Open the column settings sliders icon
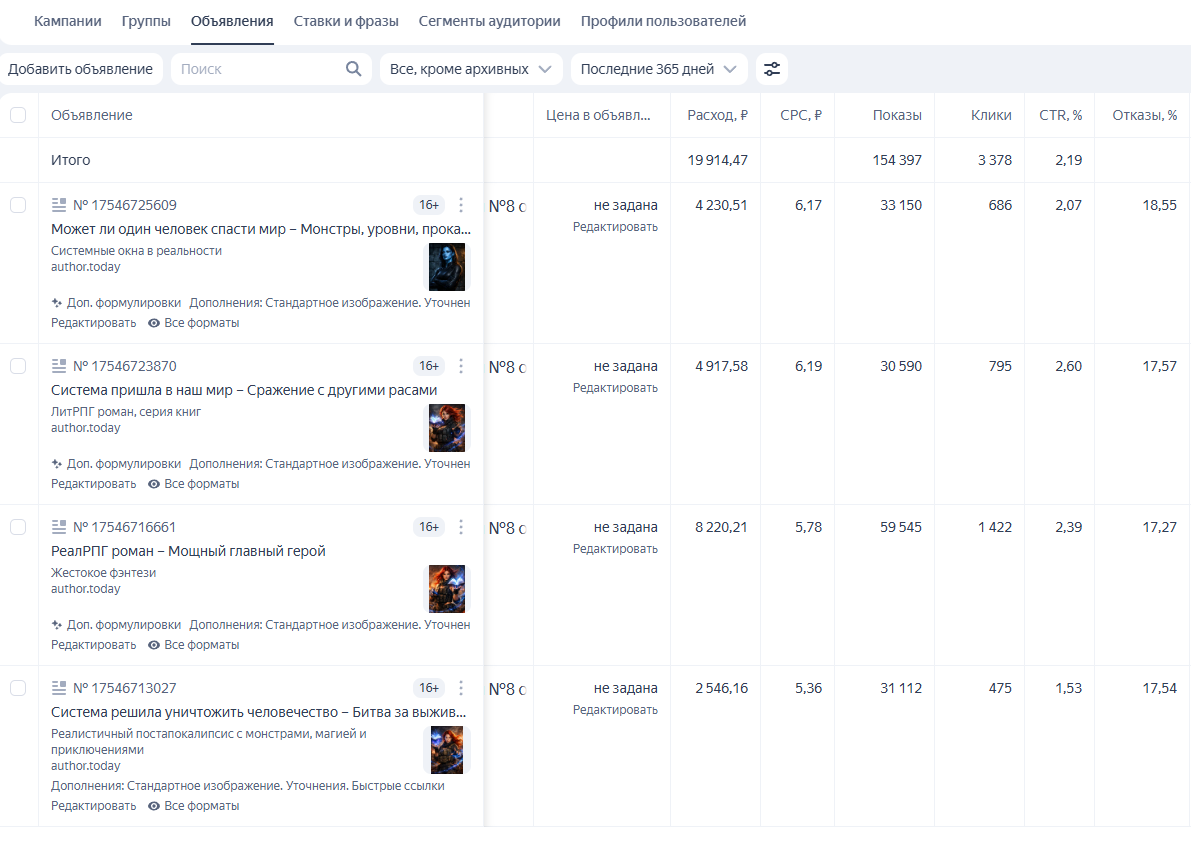 point(772,69)
